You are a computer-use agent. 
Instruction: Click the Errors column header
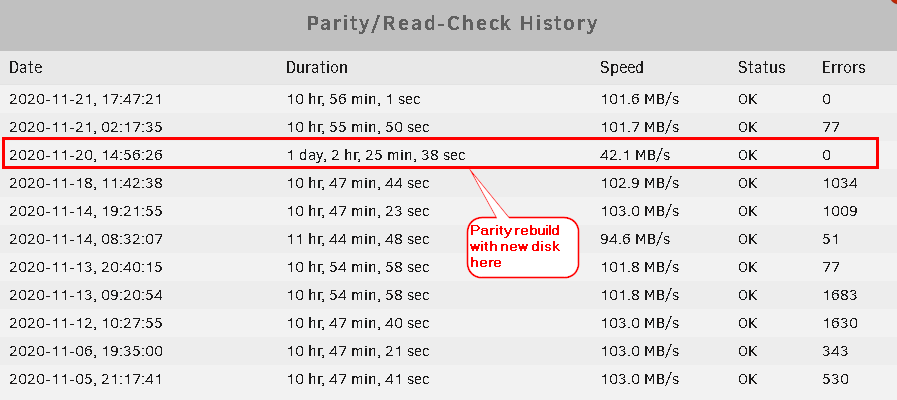point(844,68)
